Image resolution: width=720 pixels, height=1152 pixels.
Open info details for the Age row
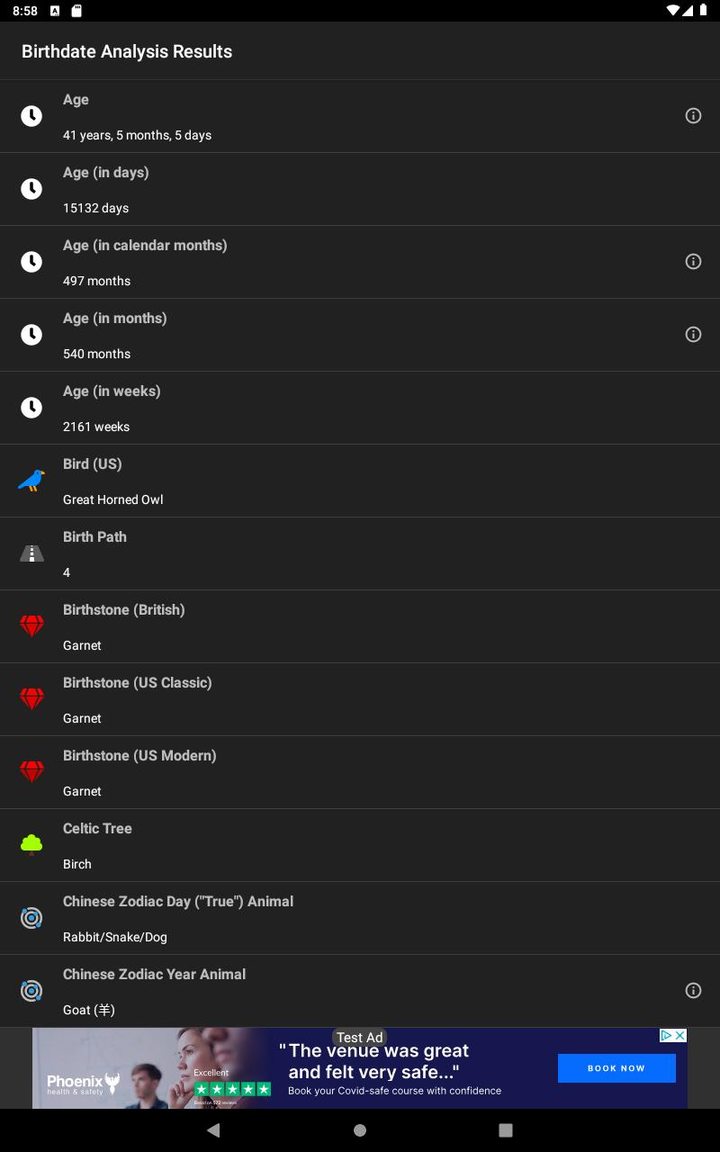[693, 116]
